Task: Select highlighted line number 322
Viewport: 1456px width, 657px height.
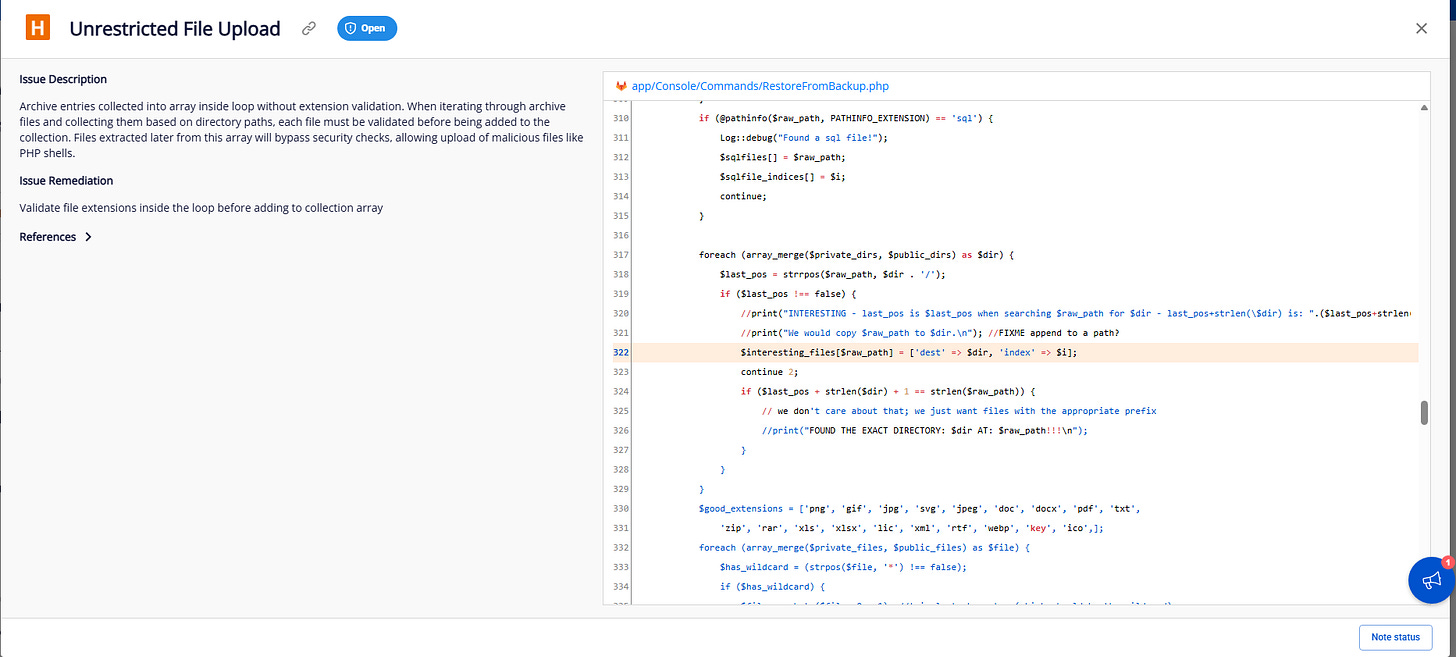Action: [x=621, y=353]
